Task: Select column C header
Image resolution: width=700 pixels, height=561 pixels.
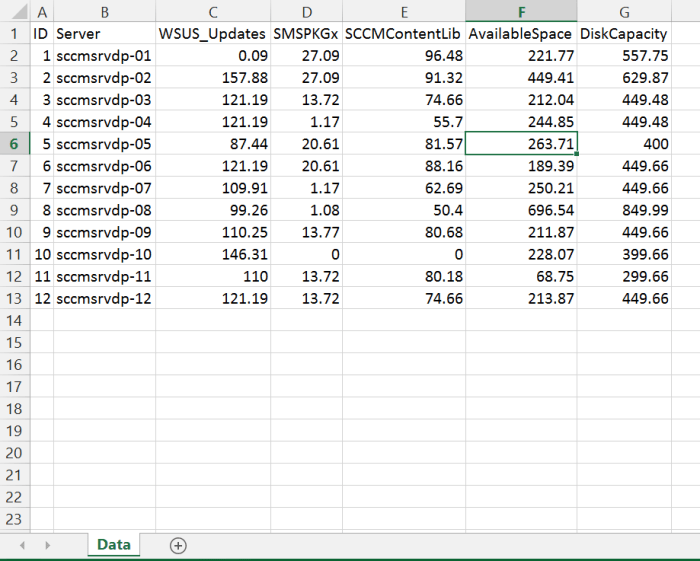Action: (212, 12)
